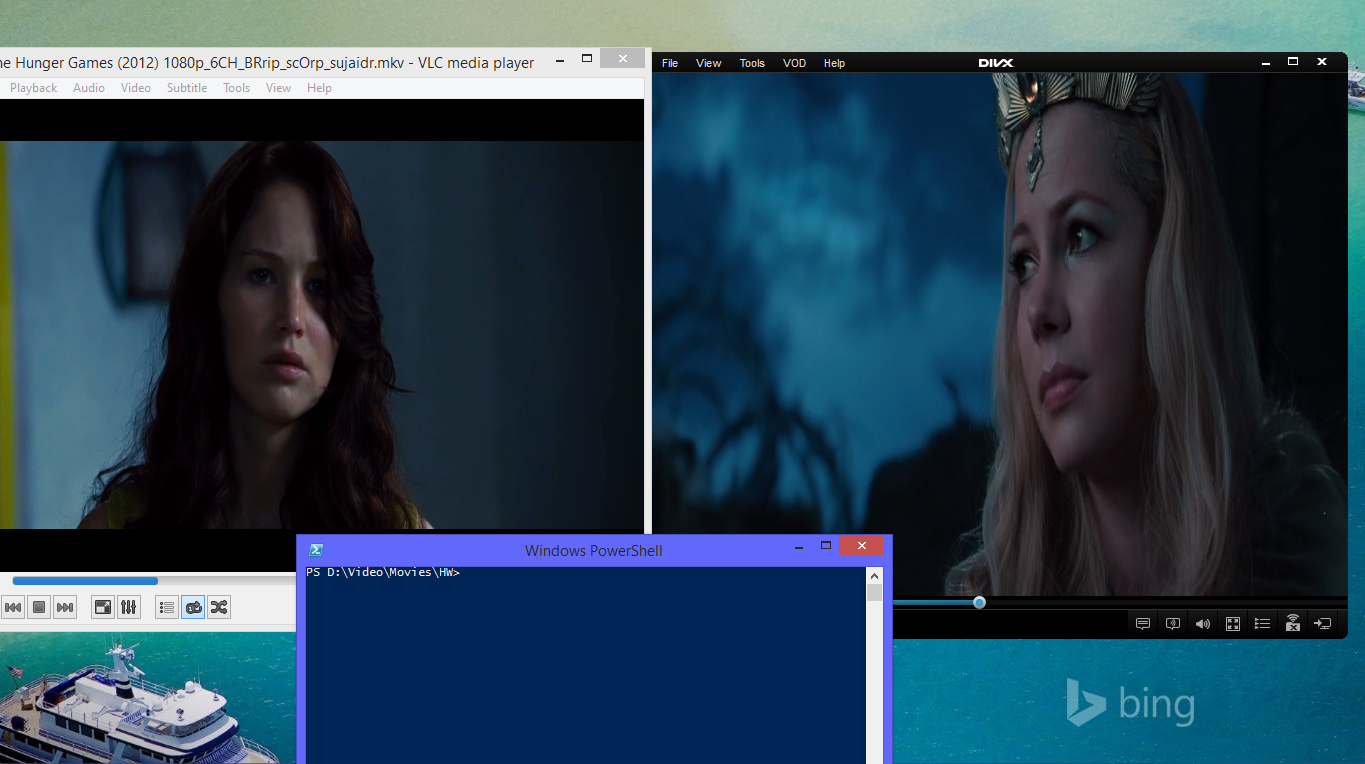
Task: Mute DivX player volume
Action: pyautogui.click(x=1203, y=624)
